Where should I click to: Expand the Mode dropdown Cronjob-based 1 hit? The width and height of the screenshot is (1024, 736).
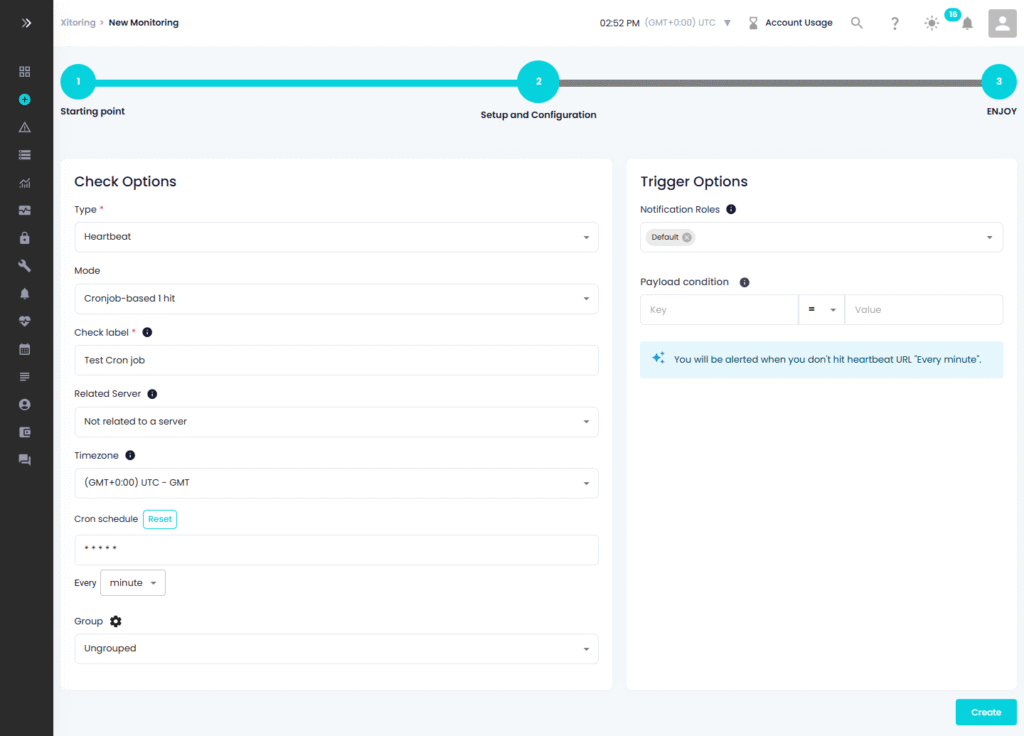tap(336, 298)
